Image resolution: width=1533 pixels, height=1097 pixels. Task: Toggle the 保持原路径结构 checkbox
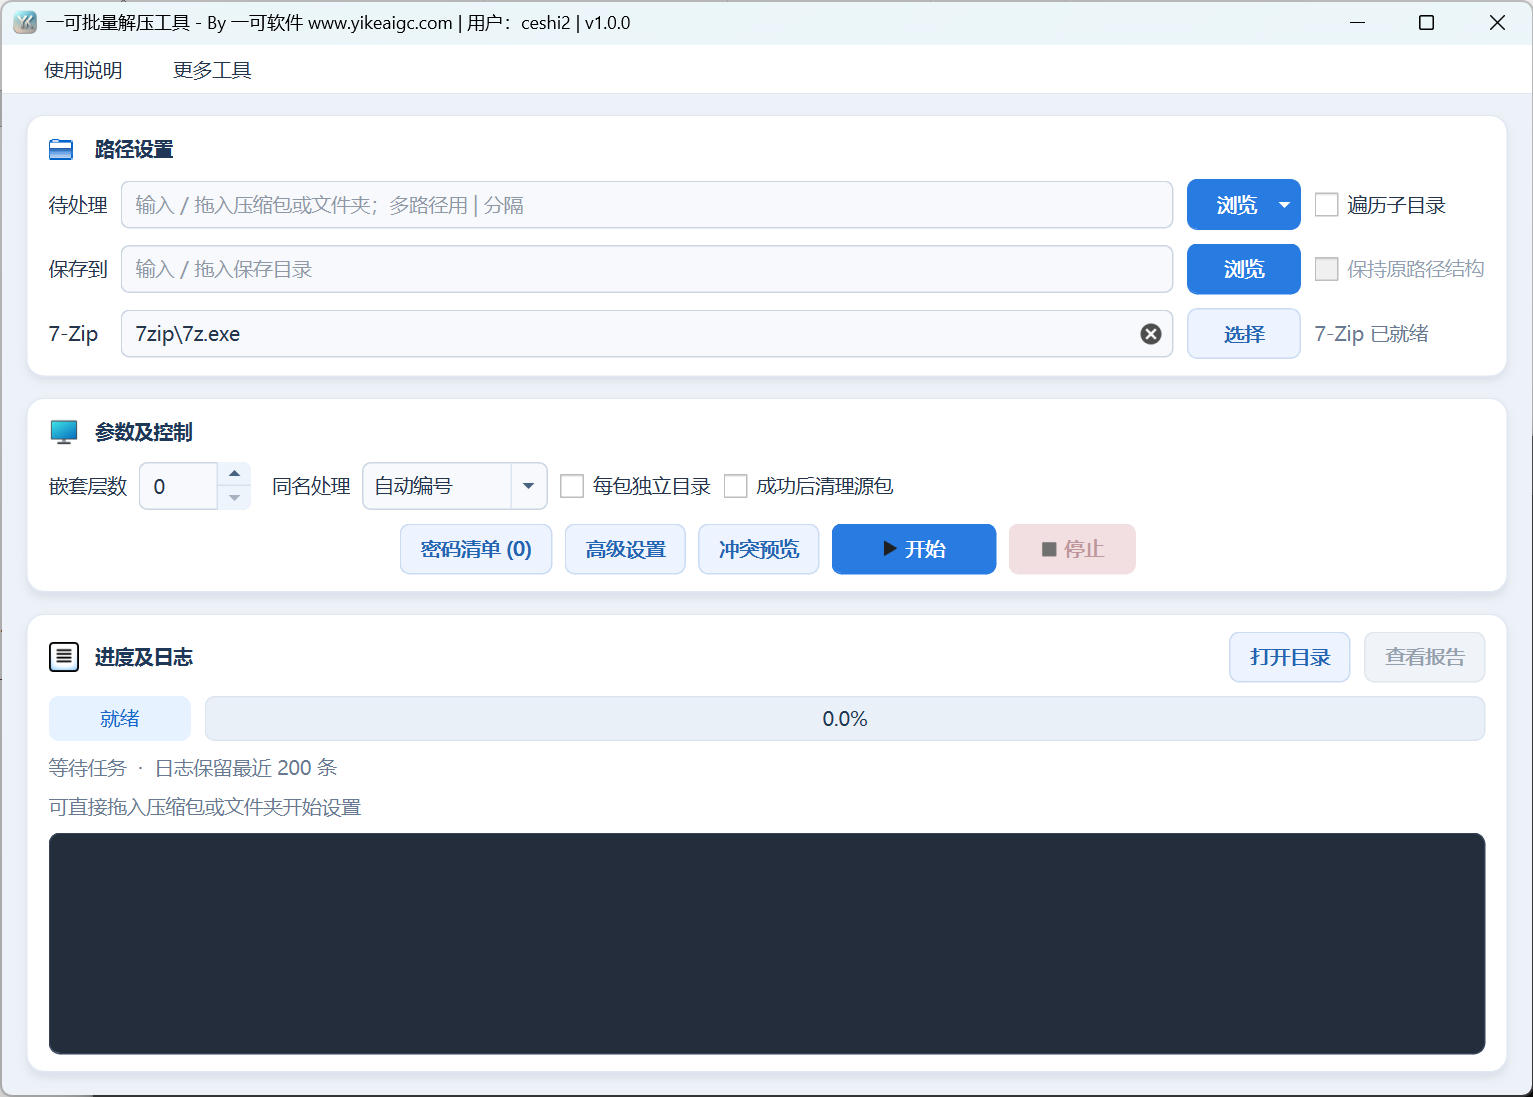click(x=1326, y=269)
